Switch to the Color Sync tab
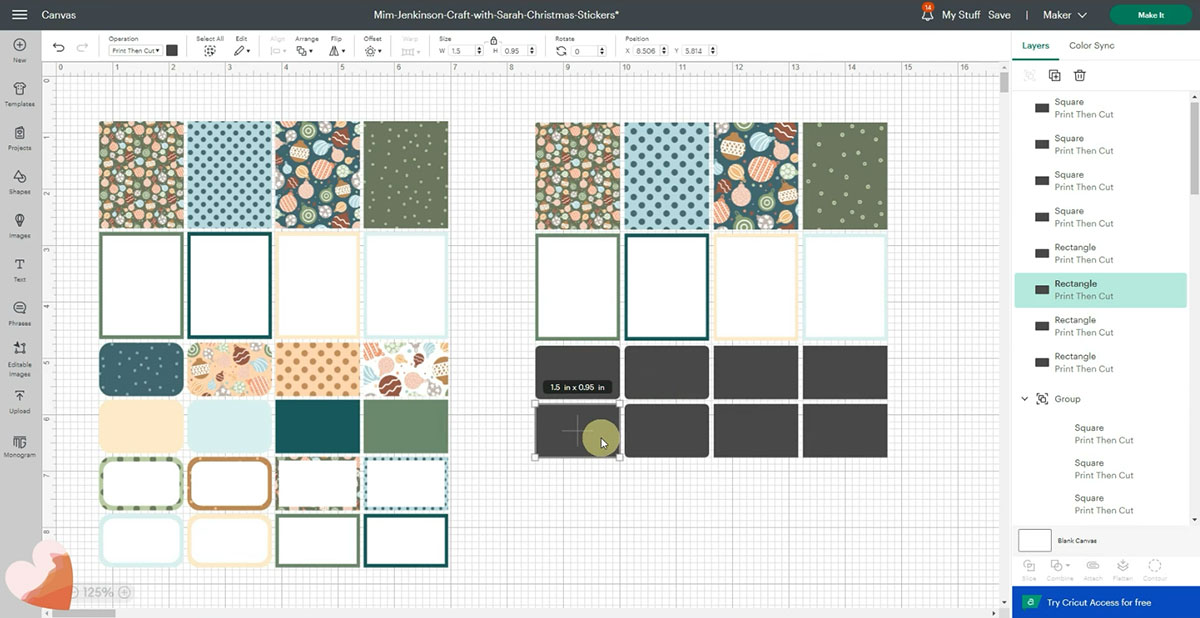1200x618 pixels. [x=1091, y=46]
